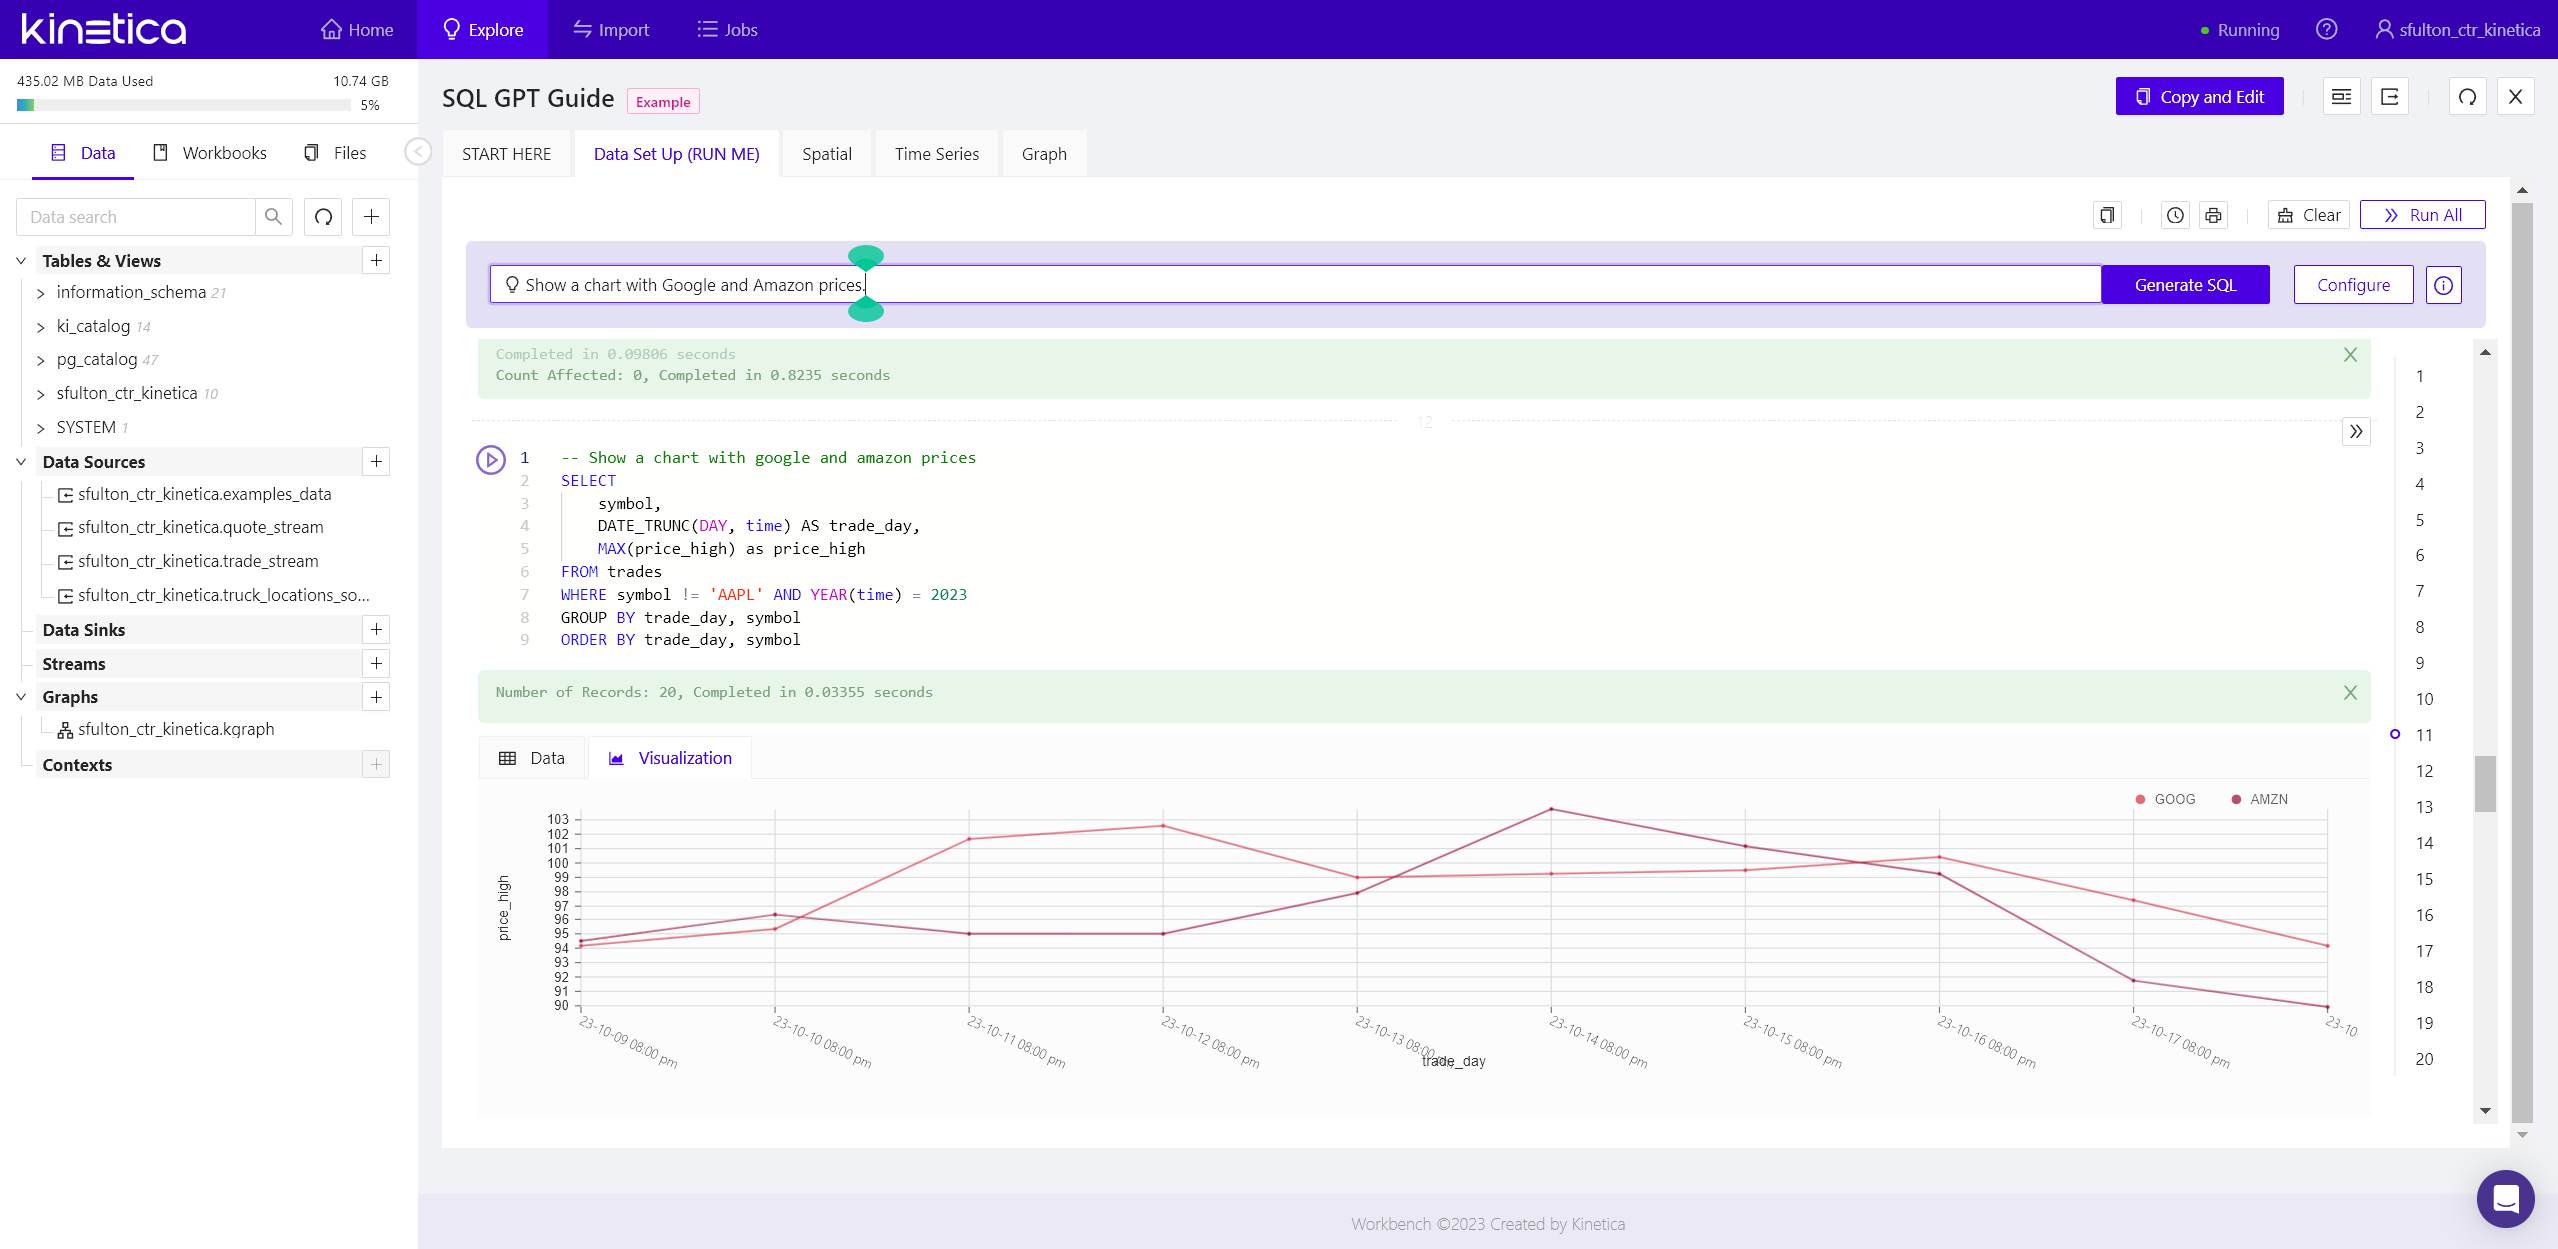The image size is (2558, 1249).
Task: Click the SQL GPT prompt input field
Action: 1295,285
